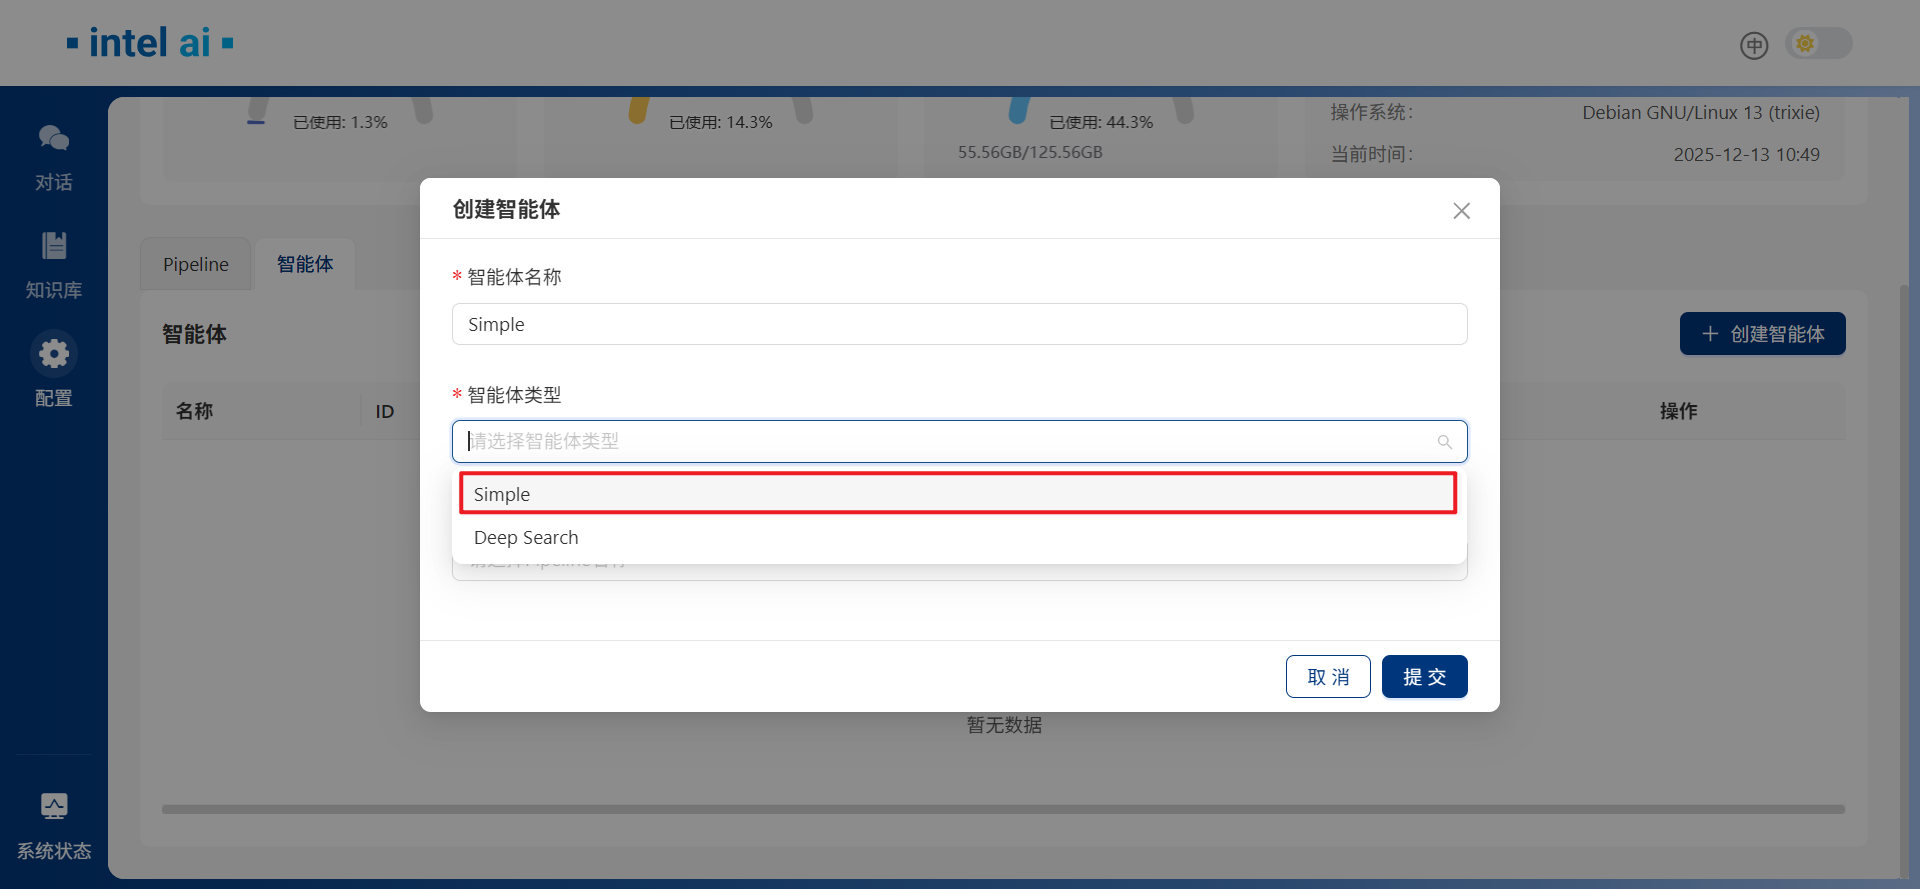The image size is (1920, 889).
Task: Click the 名称 column header
Action: point(195,411)
